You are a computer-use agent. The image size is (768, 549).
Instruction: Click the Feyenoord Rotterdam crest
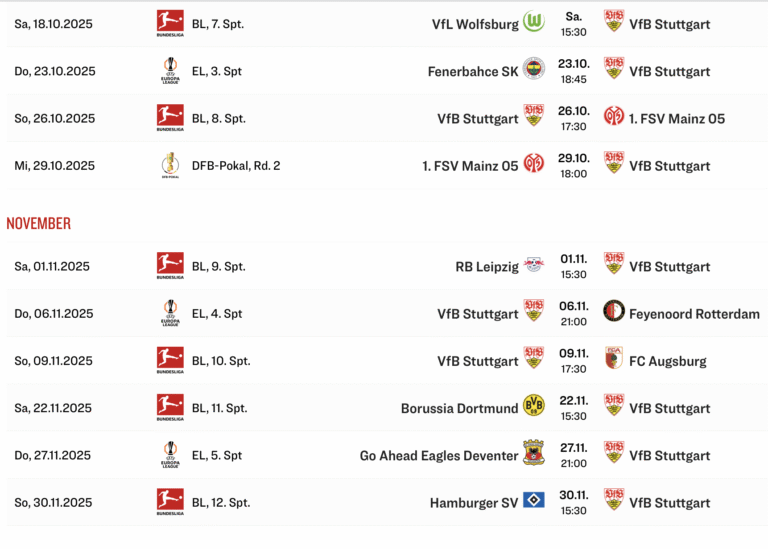pyautogui.click(x=614, y=312)
